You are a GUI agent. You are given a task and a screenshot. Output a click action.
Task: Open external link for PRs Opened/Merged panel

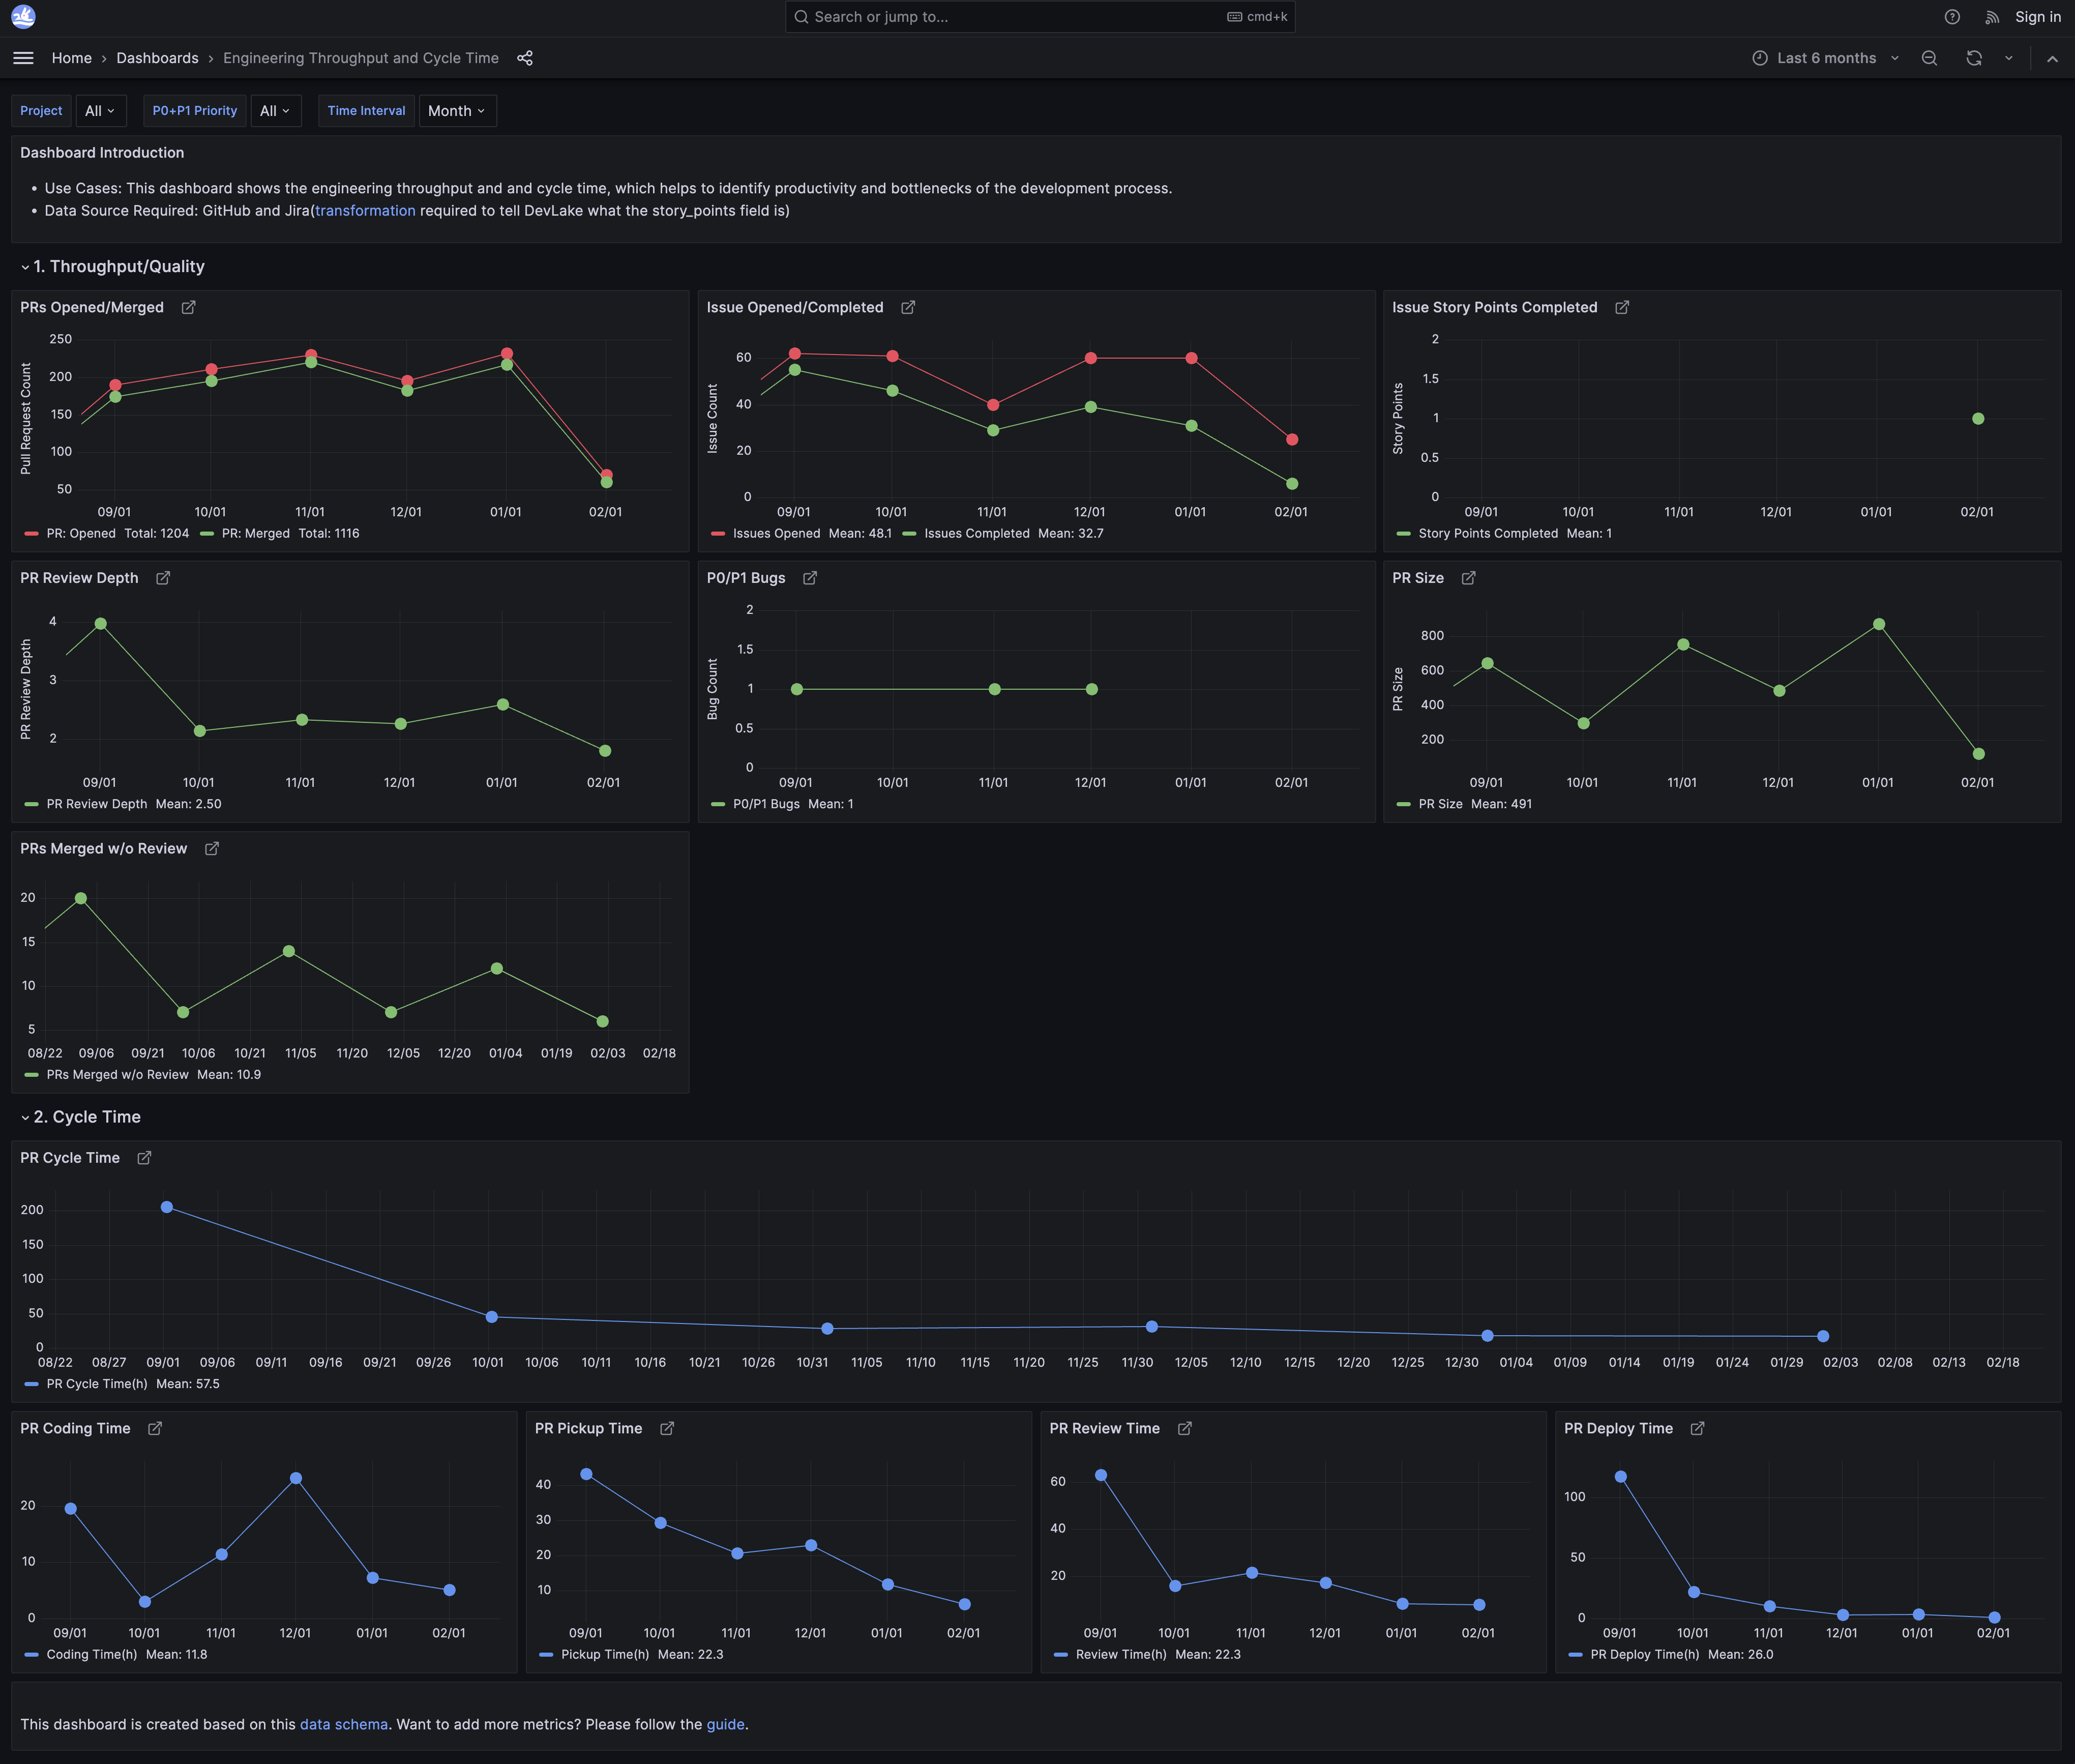click(x=188, y=308)
